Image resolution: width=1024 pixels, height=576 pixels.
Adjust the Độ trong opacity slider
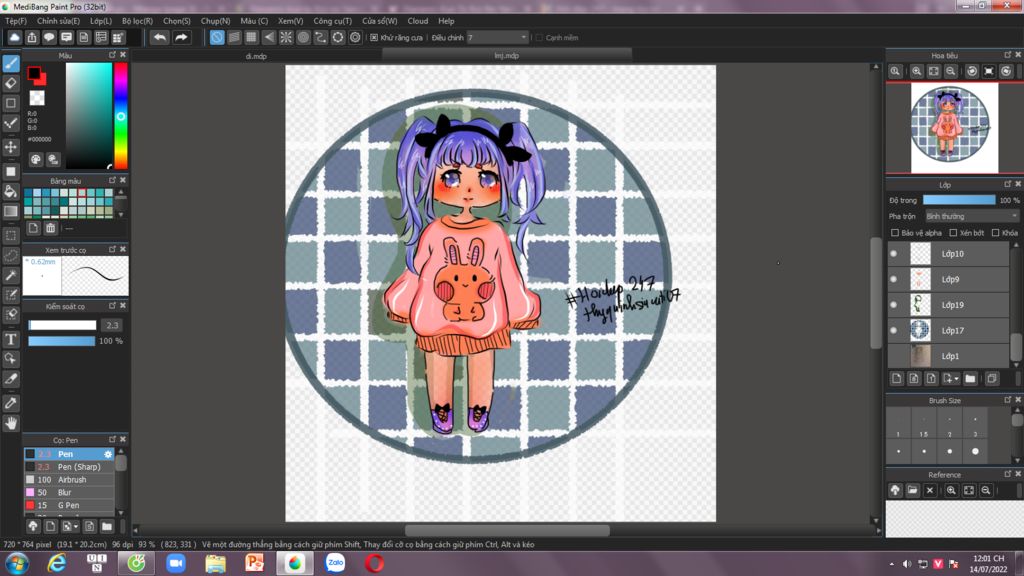959,200
